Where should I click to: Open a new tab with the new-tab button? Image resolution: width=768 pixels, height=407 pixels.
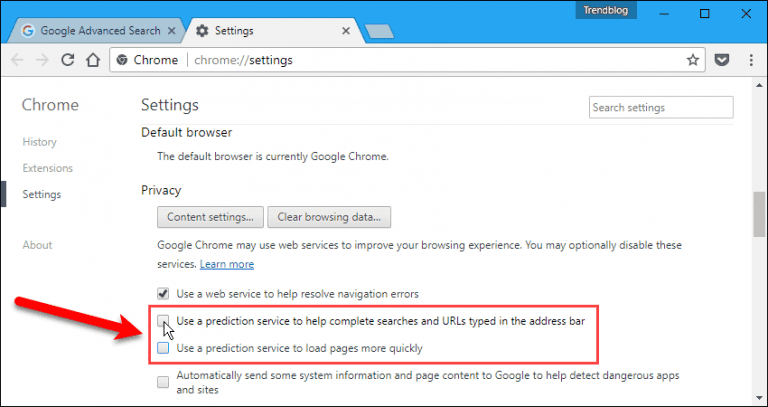[380, 31]
